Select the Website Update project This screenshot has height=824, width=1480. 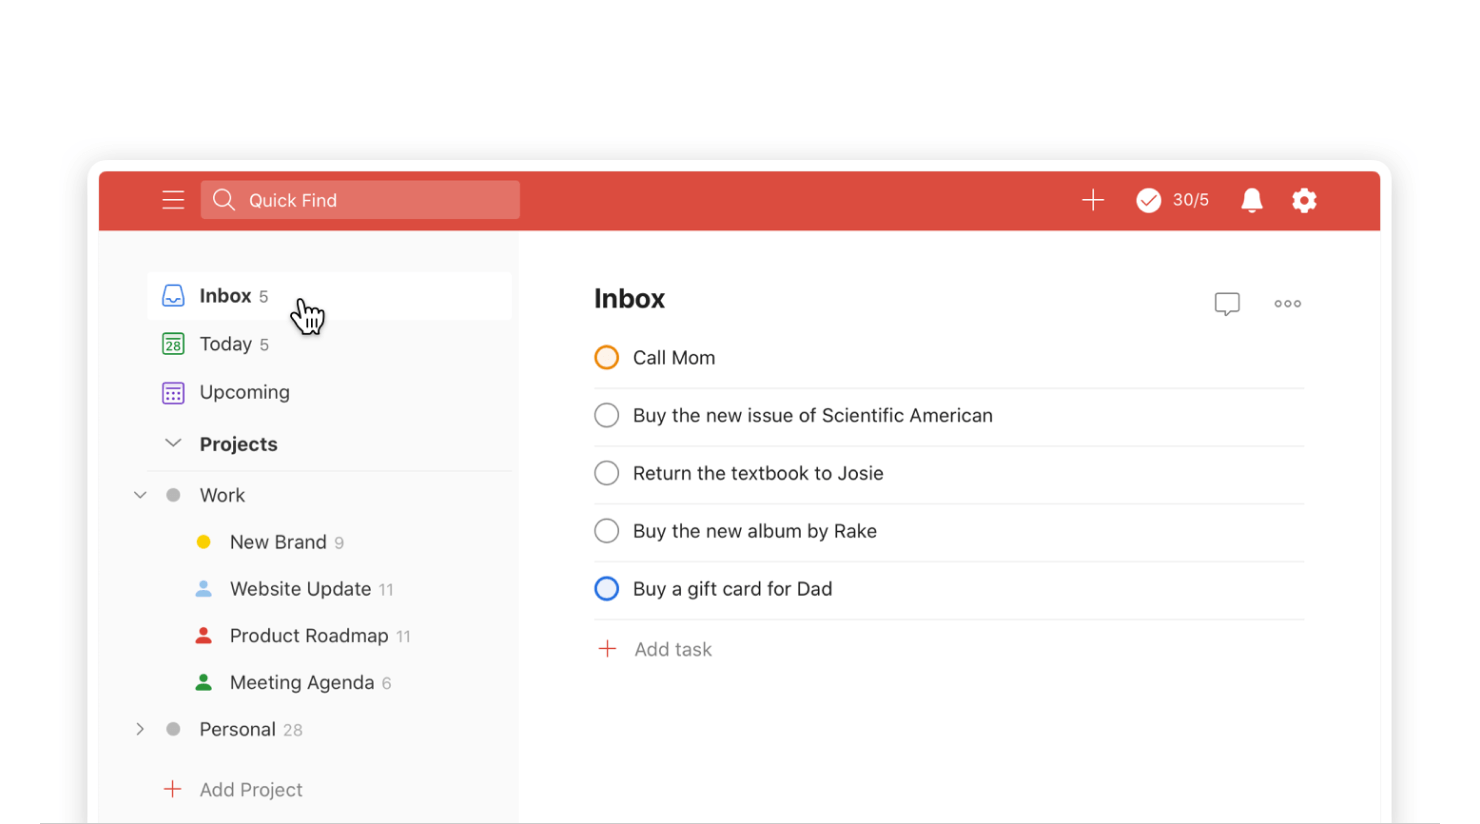(x=300, y=589)
